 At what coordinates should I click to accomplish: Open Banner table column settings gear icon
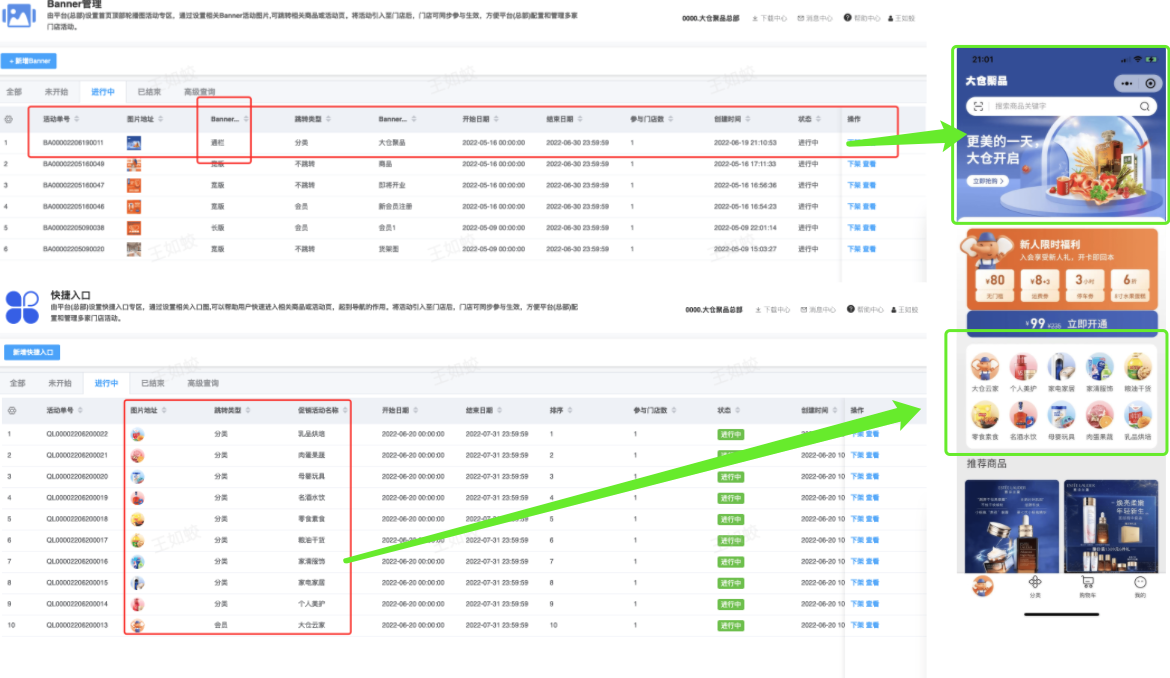(x=9, y=119)
